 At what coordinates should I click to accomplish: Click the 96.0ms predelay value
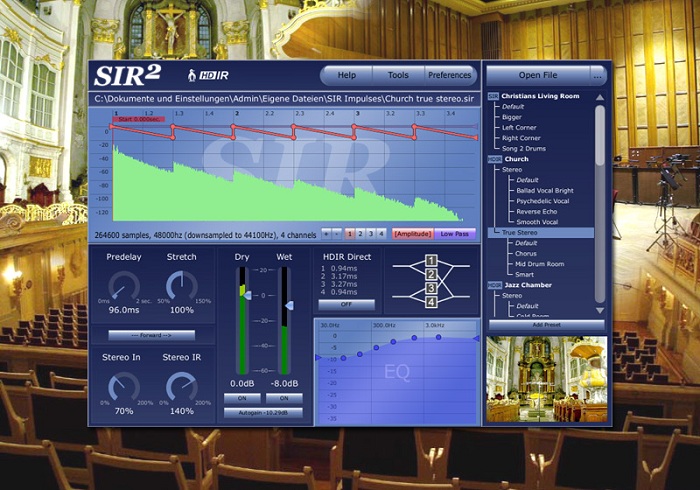[124, 310]
